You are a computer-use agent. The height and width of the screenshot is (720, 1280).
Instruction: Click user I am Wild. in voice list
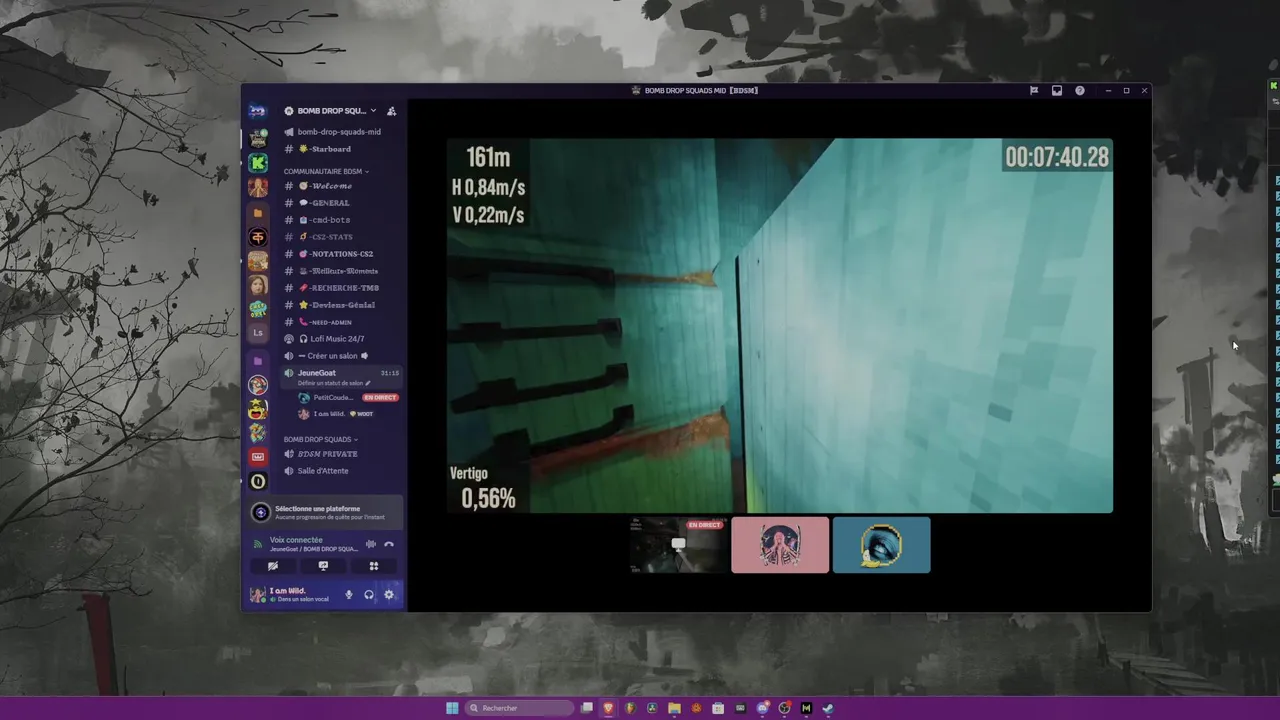(x=329, y=414)
